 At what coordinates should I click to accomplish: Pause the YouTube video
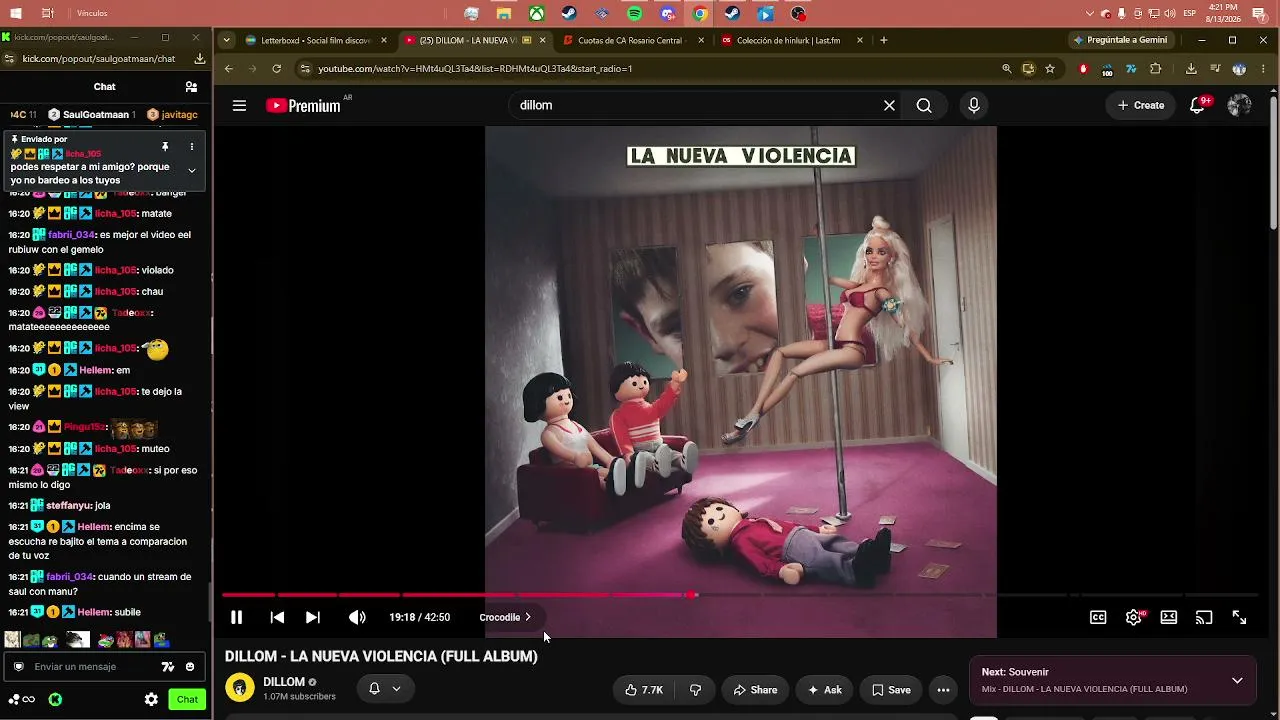click(x=237, y=618)
